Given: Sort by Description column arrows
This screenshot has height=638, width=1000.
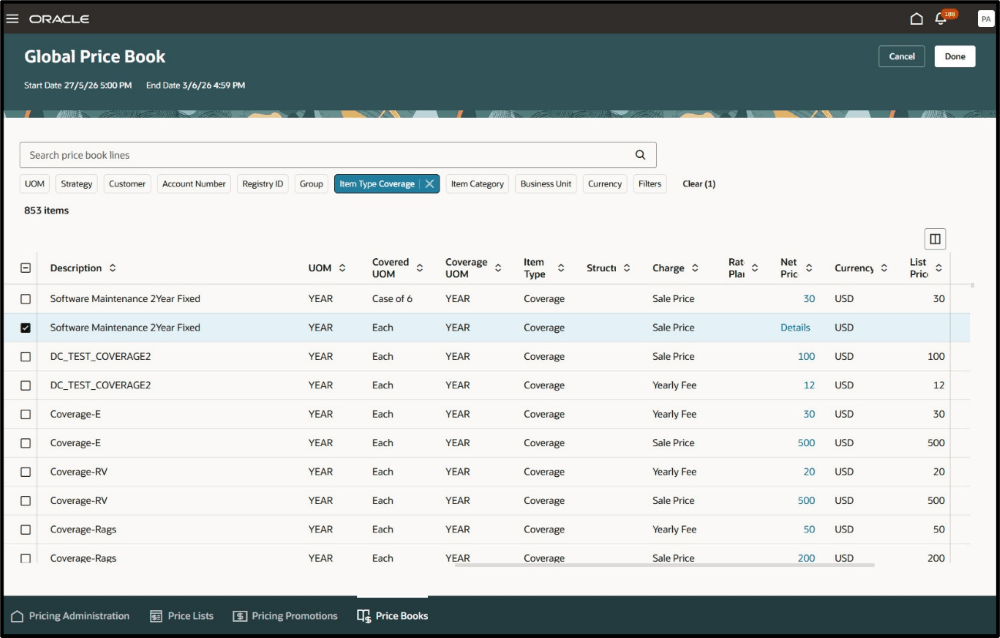Looking at the screenshot, I should pos(112,268).
